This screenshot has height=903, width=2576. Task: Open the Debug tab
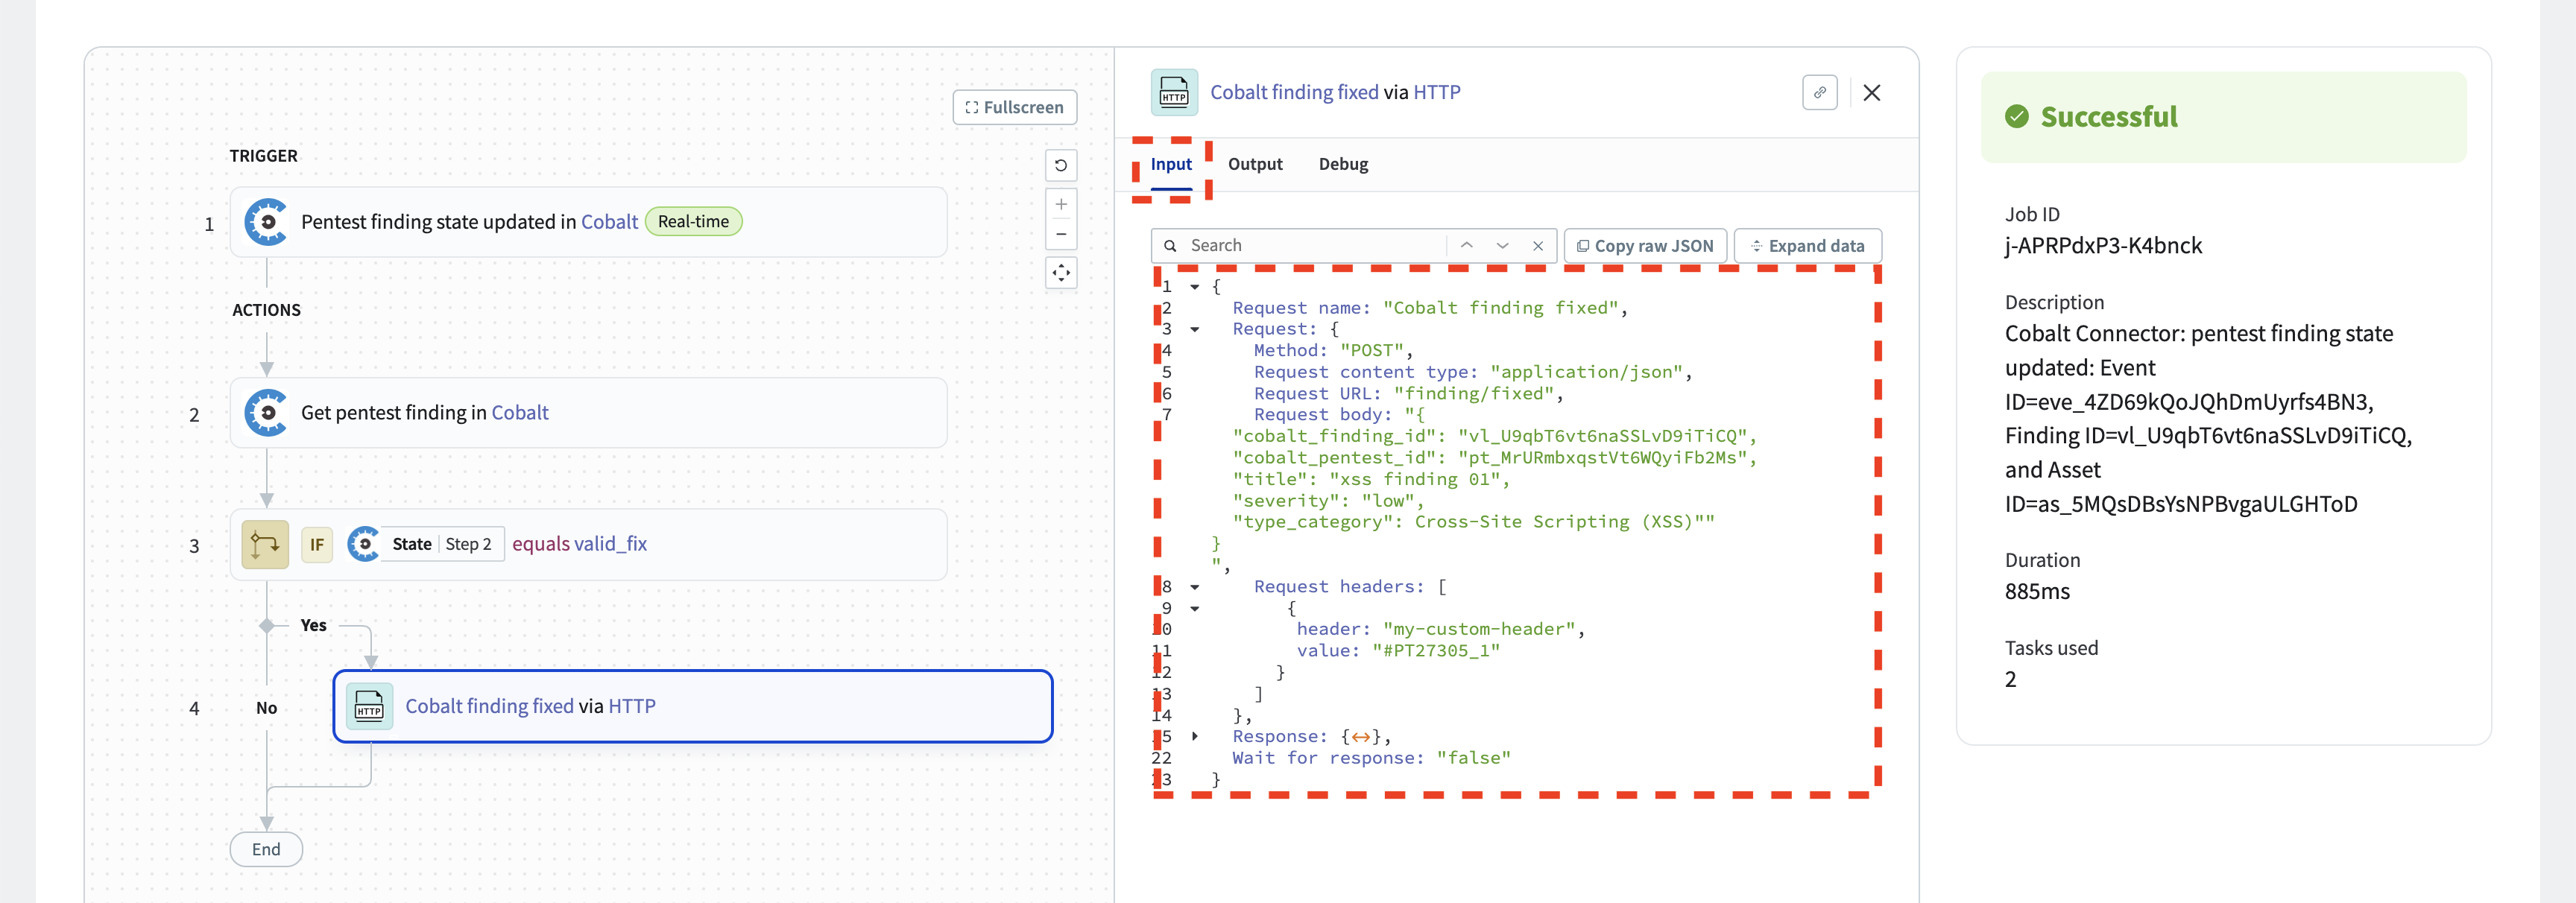pos(1343,164)
